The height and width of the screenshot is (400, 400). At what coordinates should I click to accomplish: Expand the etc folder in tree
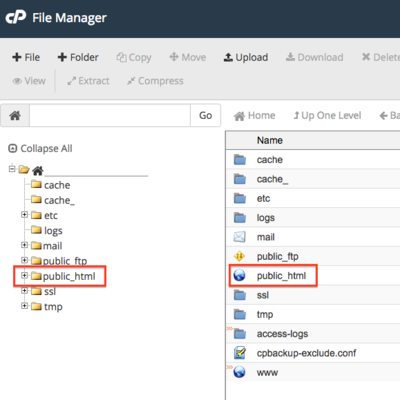point(24,215)
